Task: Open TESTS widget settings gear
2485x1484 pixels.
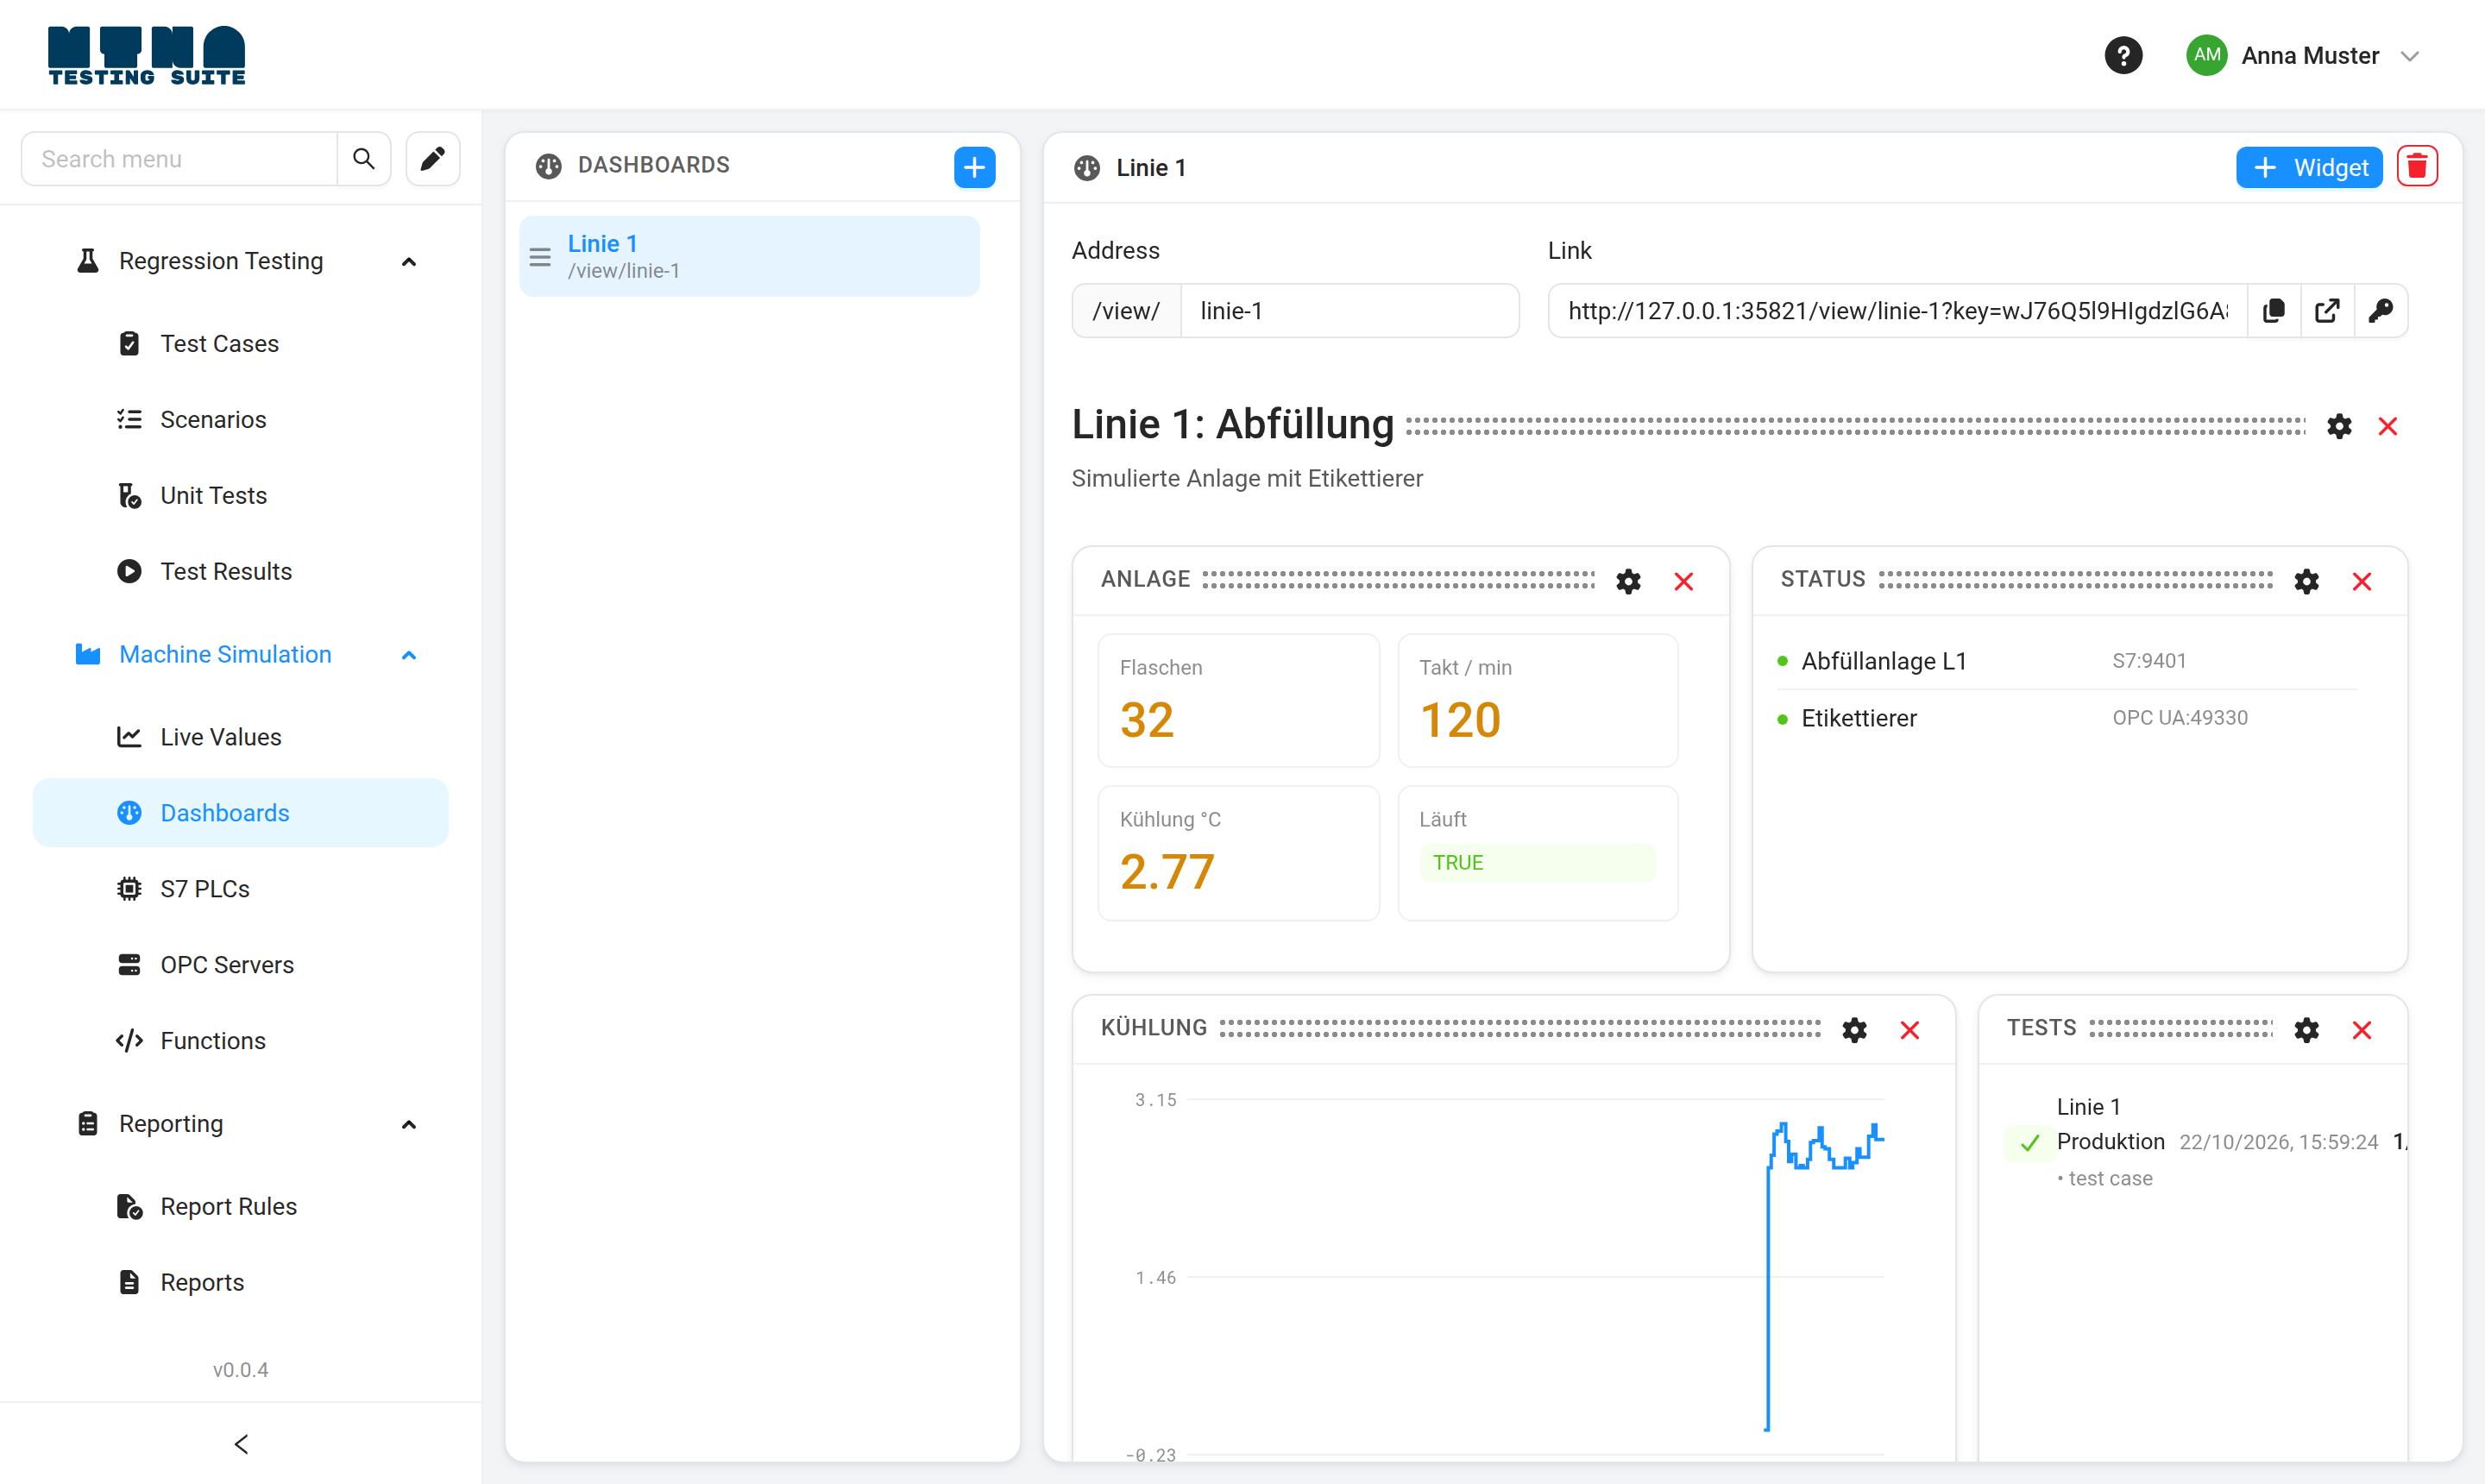Action: click(2306, 1030)
